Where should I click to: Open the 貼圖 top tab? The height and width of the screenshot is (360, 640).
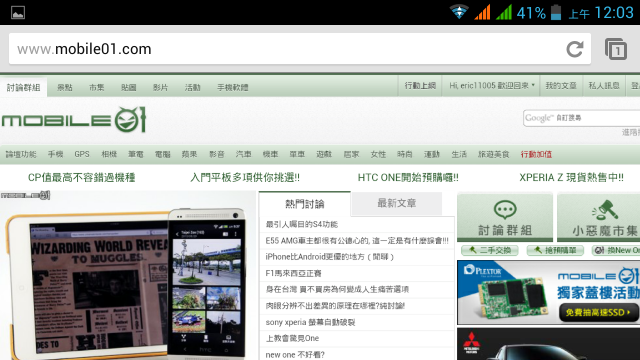coord(129,87)
